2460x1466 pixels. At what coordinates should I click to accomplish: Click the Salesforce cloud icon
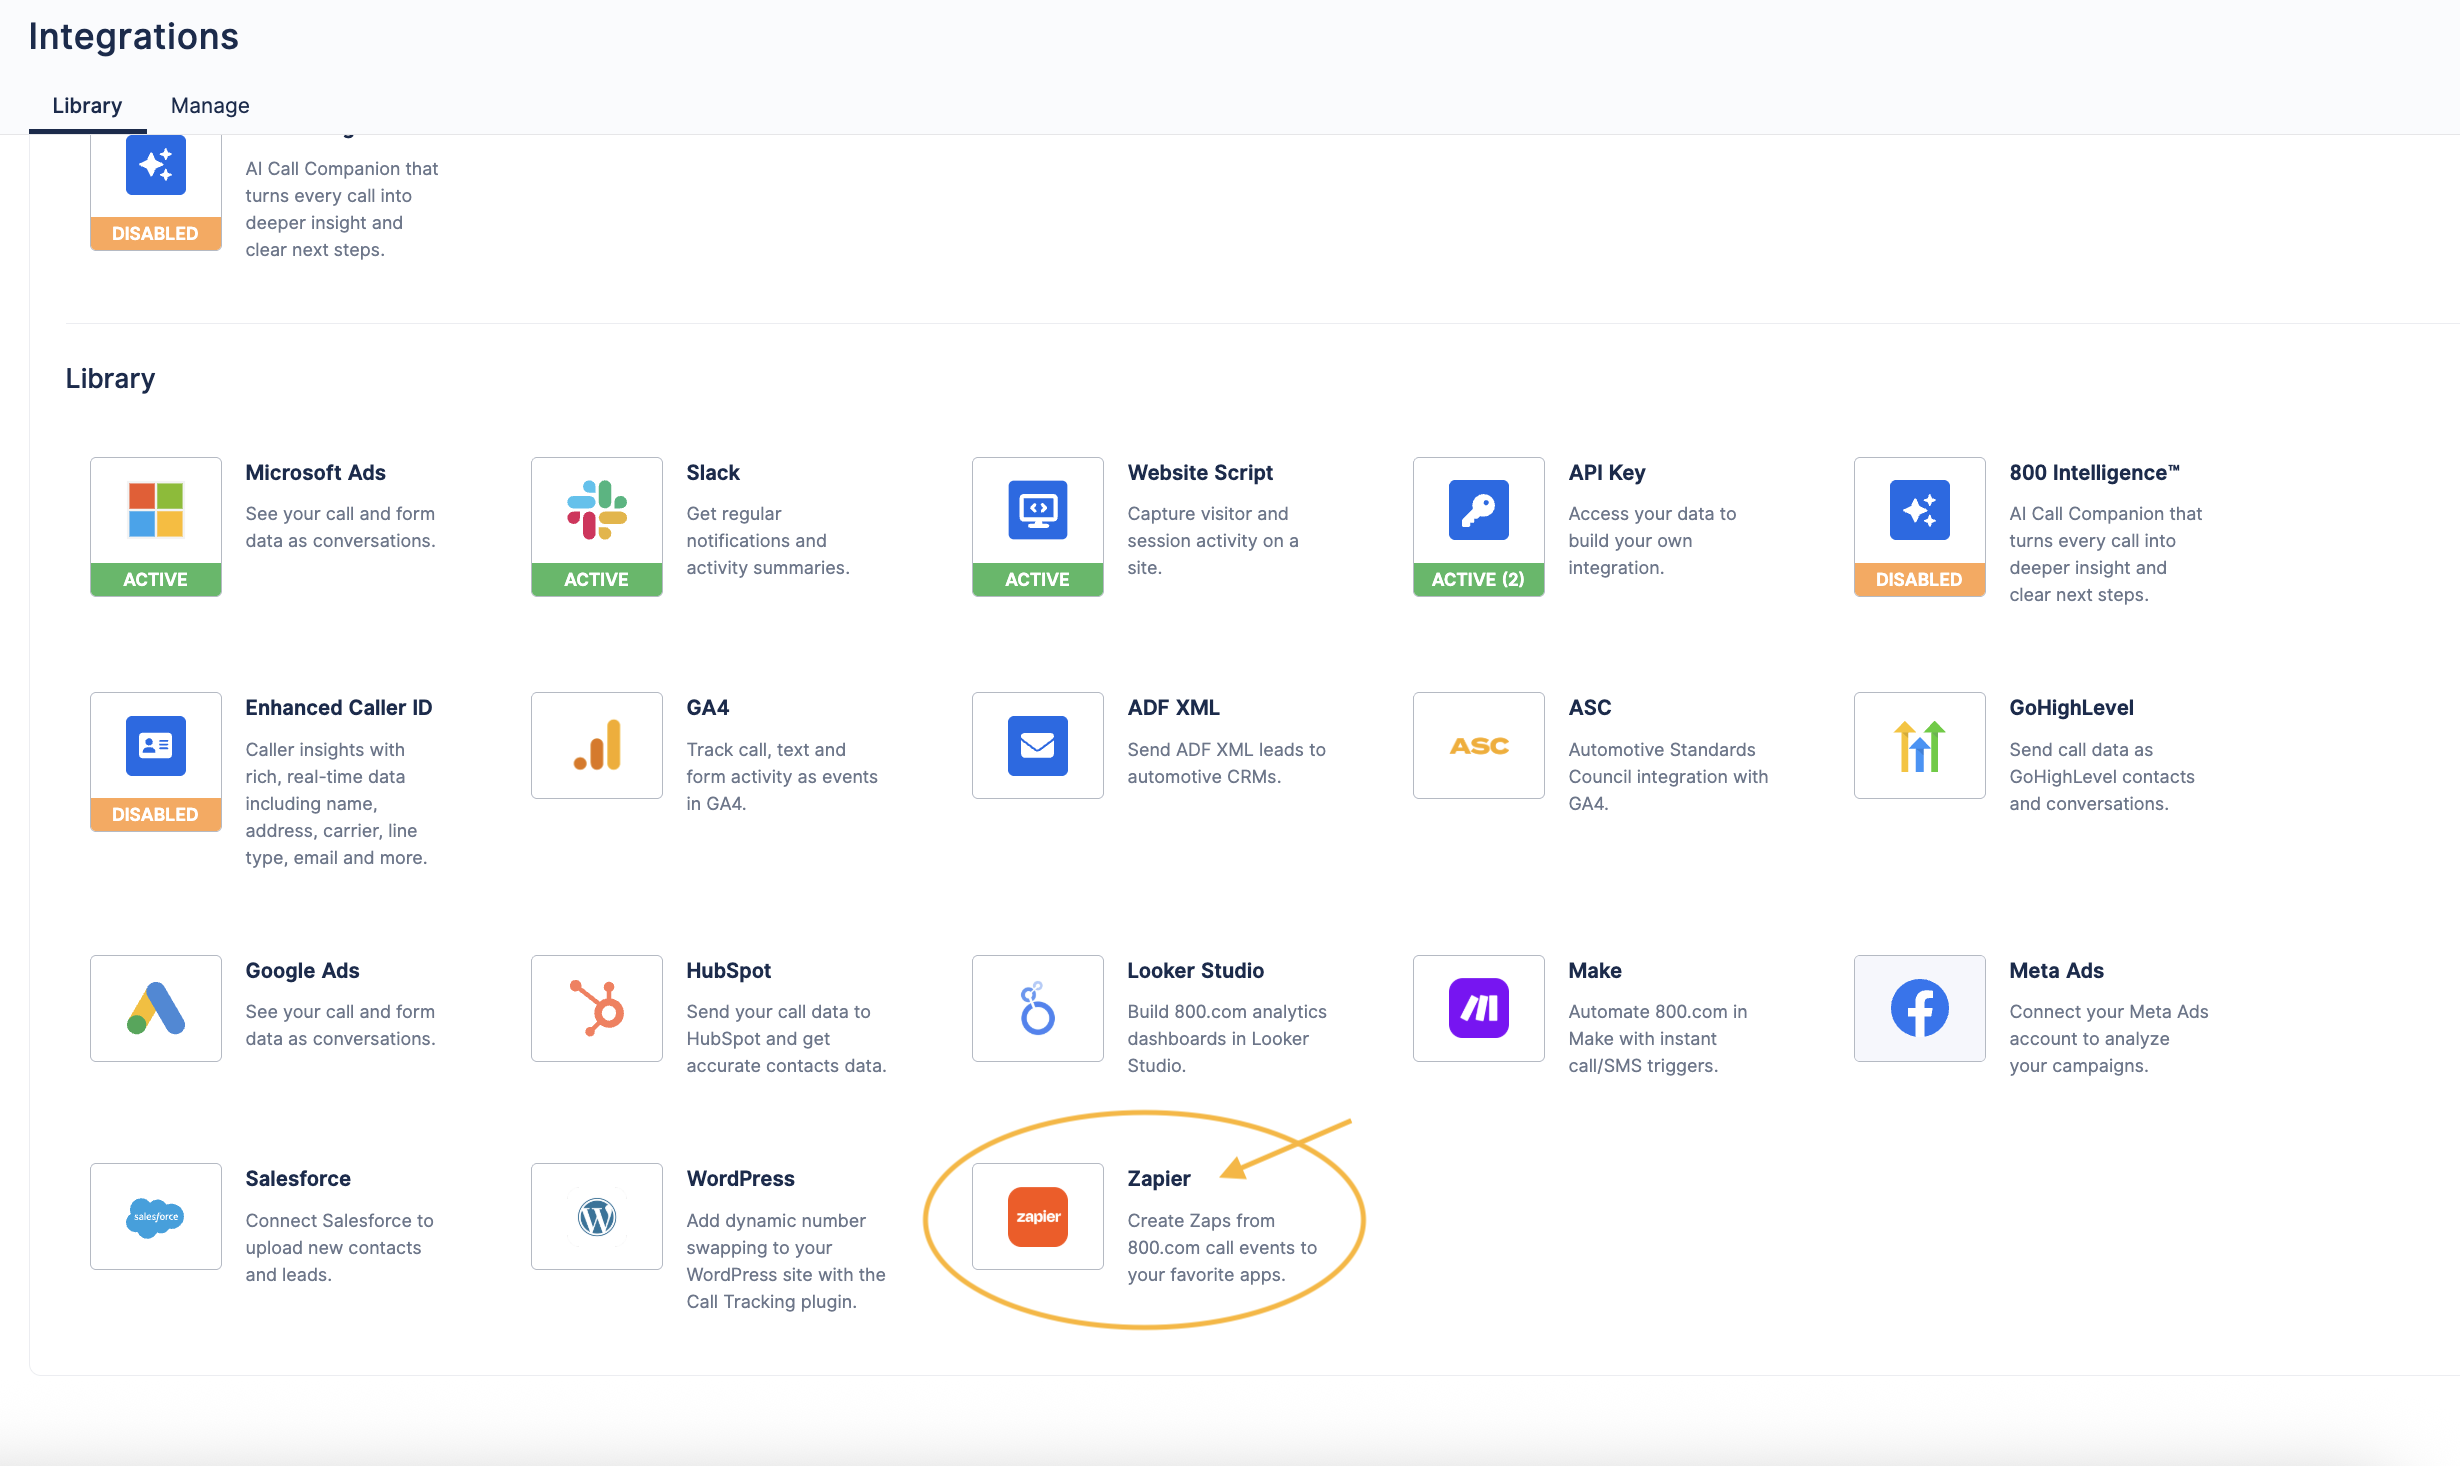point(156,1217)
